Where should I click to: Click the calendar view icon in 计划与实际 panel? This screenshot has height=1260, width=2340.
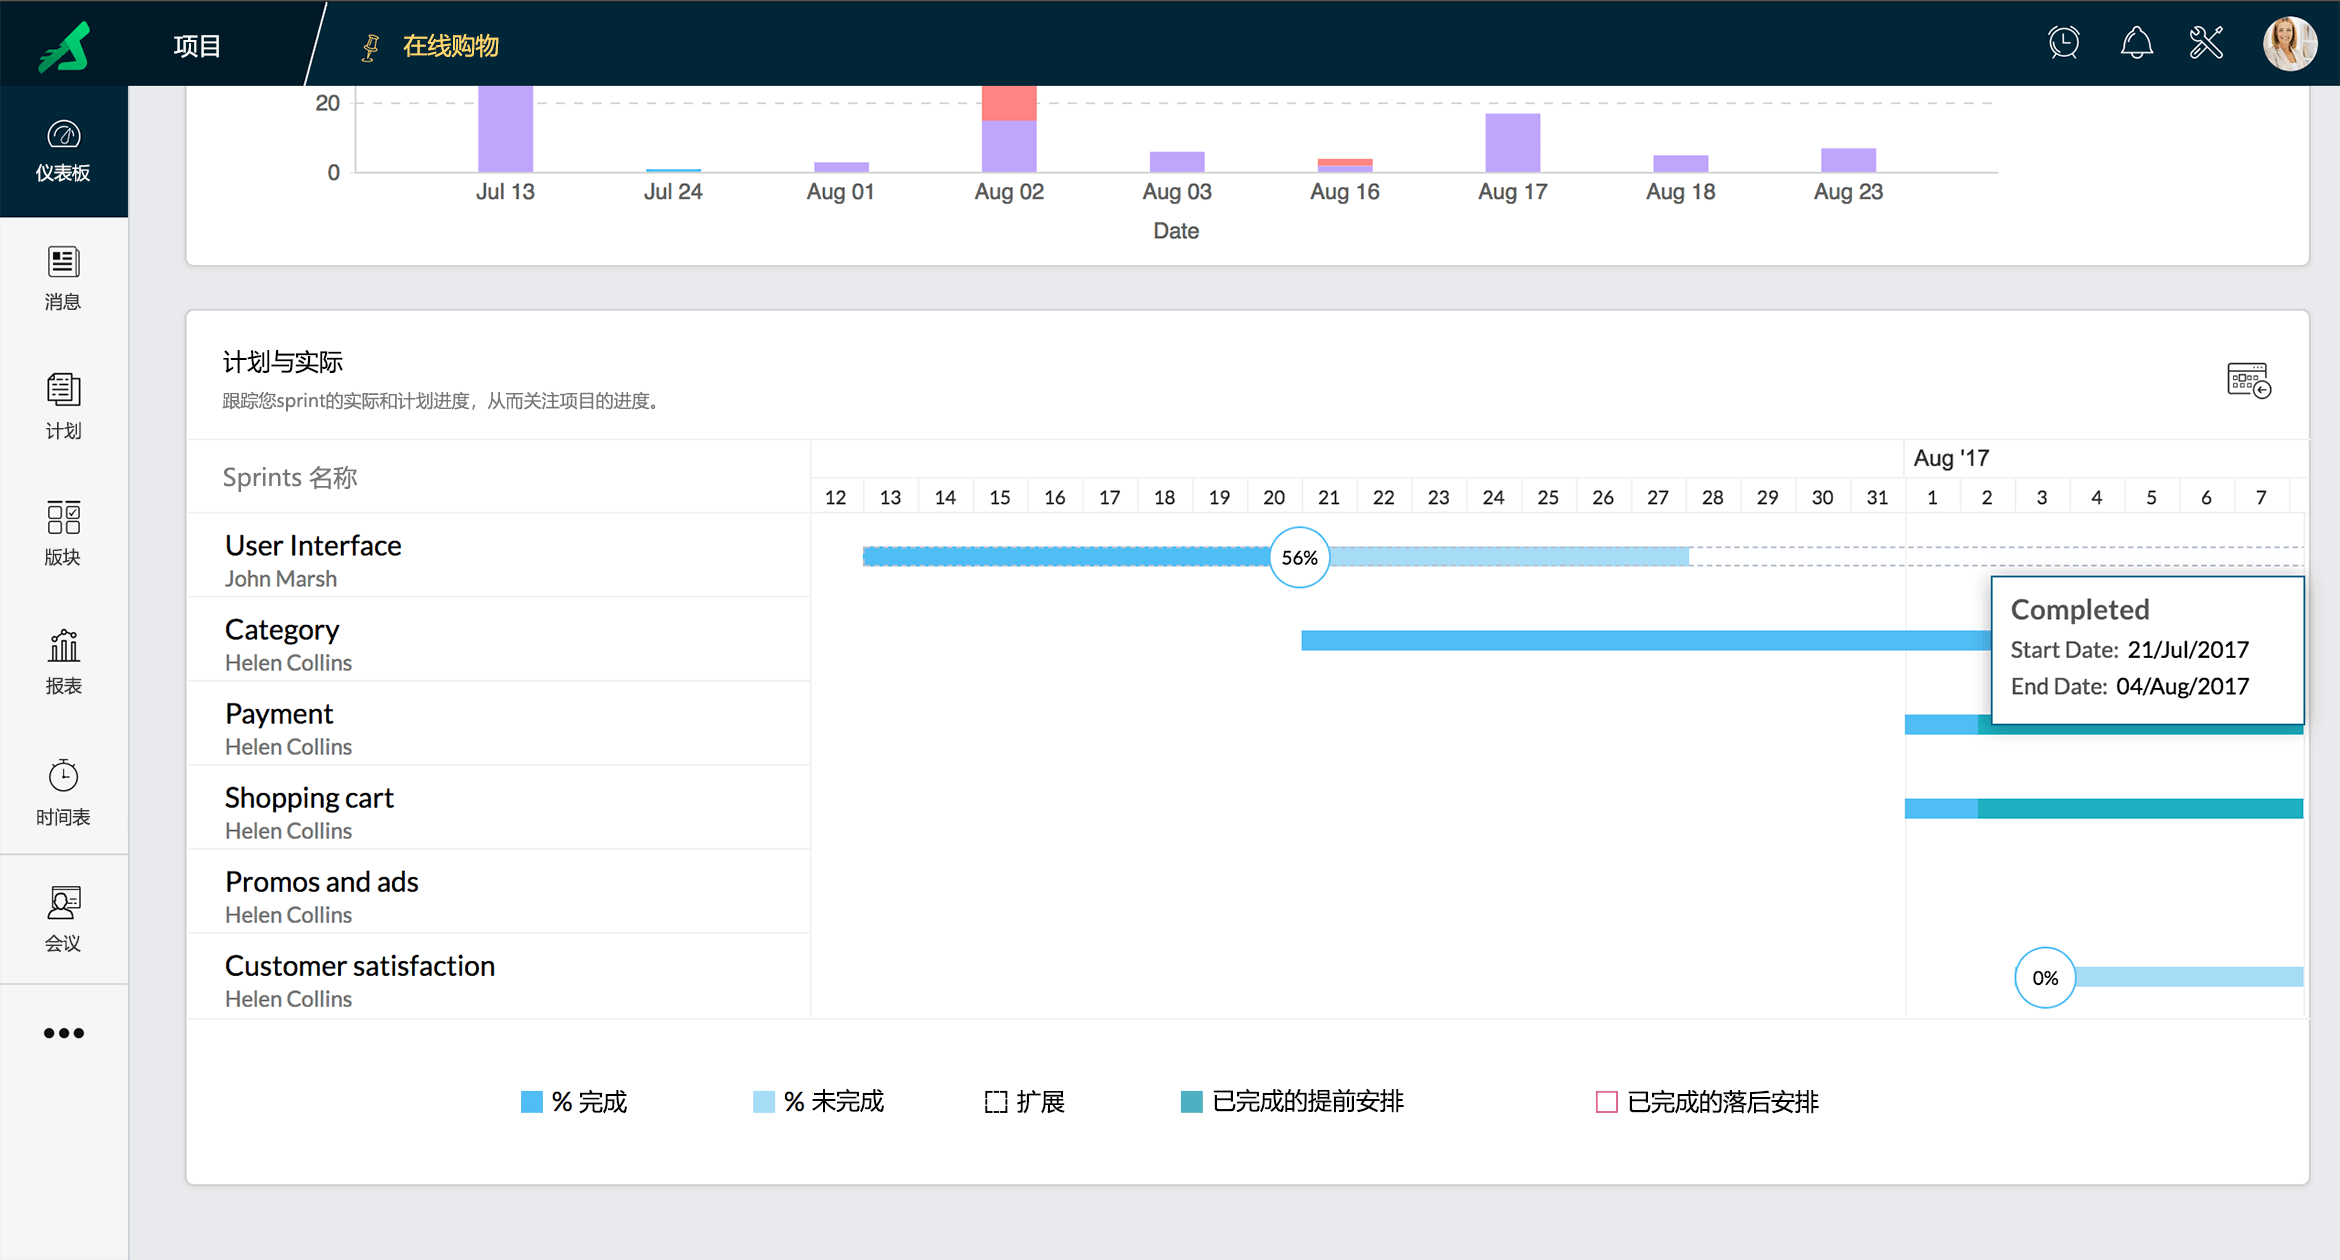pos(2249,380)
